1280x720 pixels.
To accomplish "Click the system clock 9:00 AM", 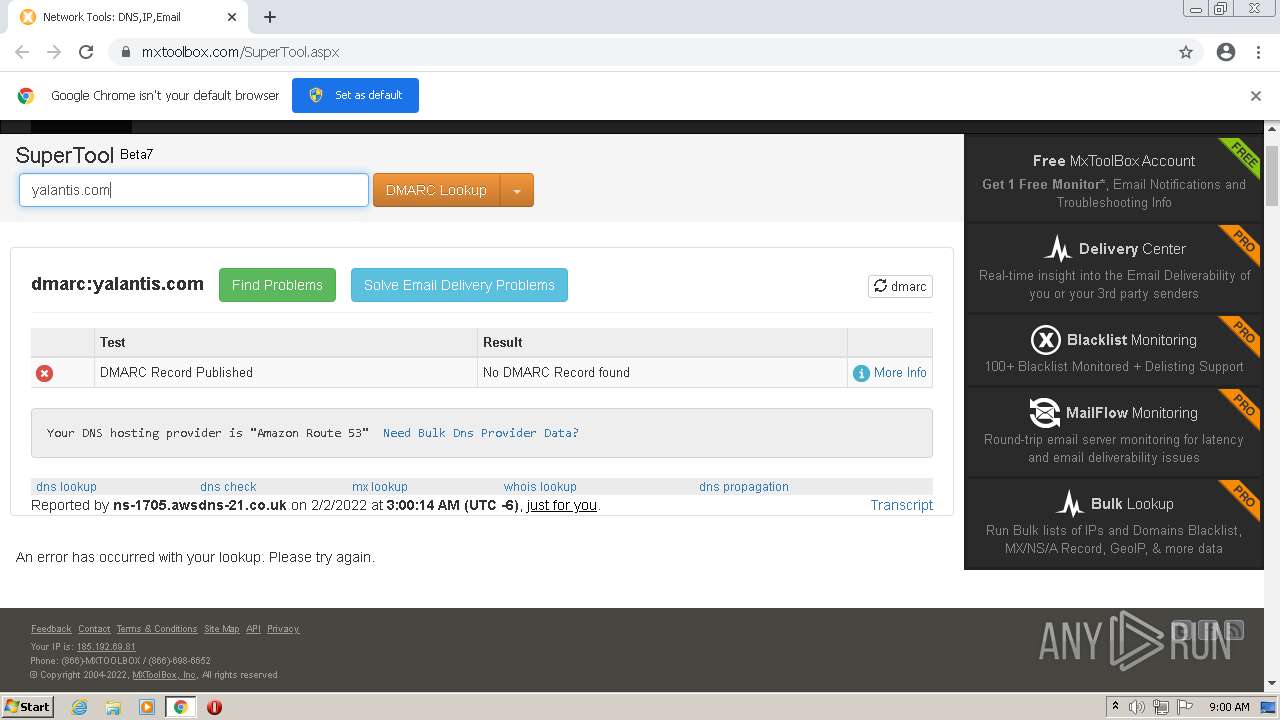I will point(1229,707).
